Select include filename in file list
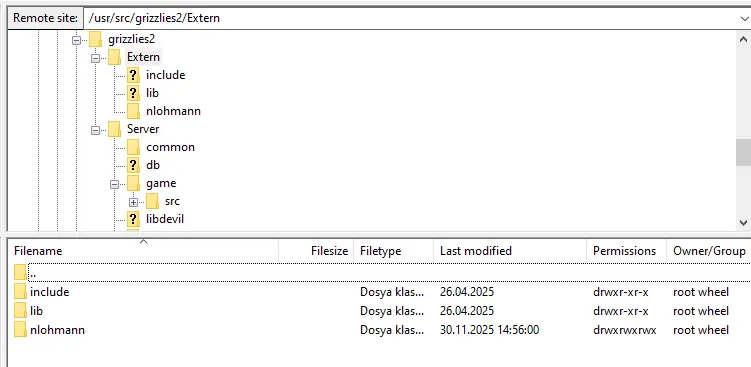 click(x=50, y=292)
